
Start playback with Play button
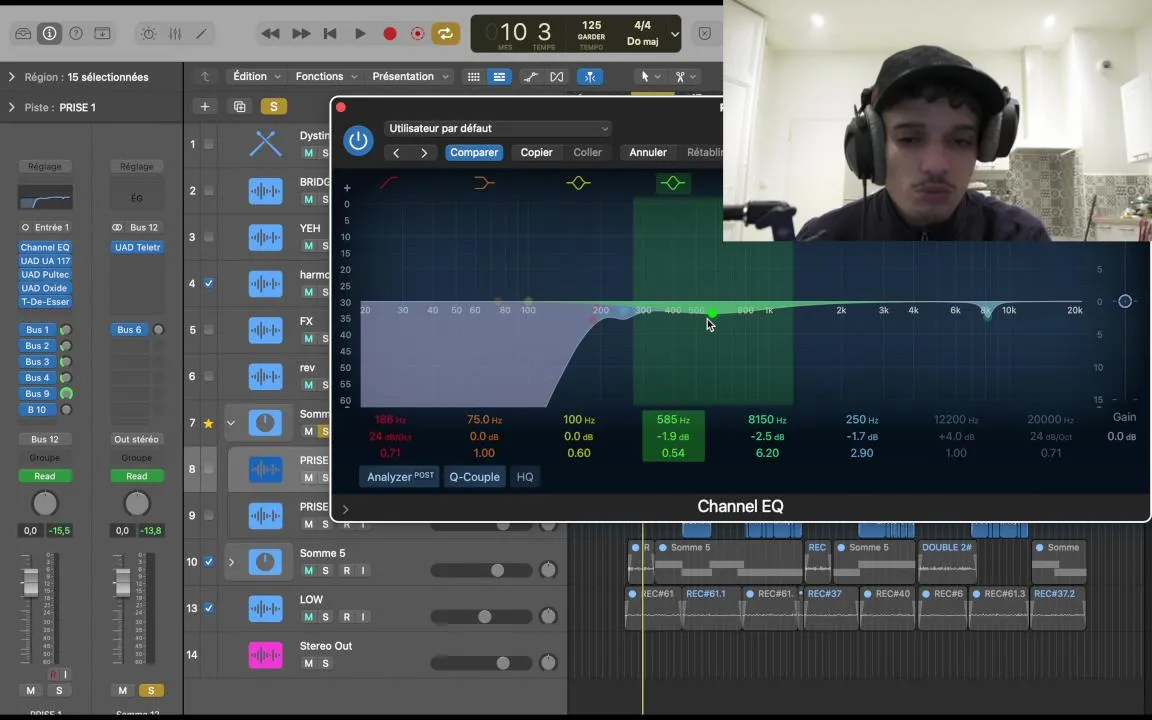coord(360,34)
